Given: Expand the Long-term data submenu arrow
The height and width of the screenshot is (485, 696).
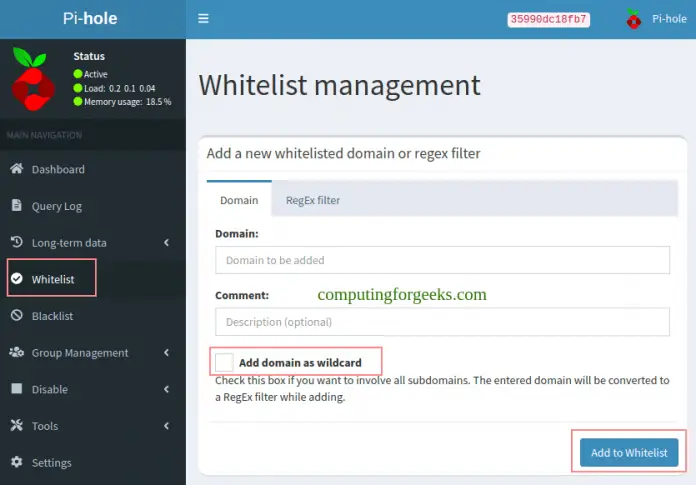Looking at the screenshot, I should [166, 242].
